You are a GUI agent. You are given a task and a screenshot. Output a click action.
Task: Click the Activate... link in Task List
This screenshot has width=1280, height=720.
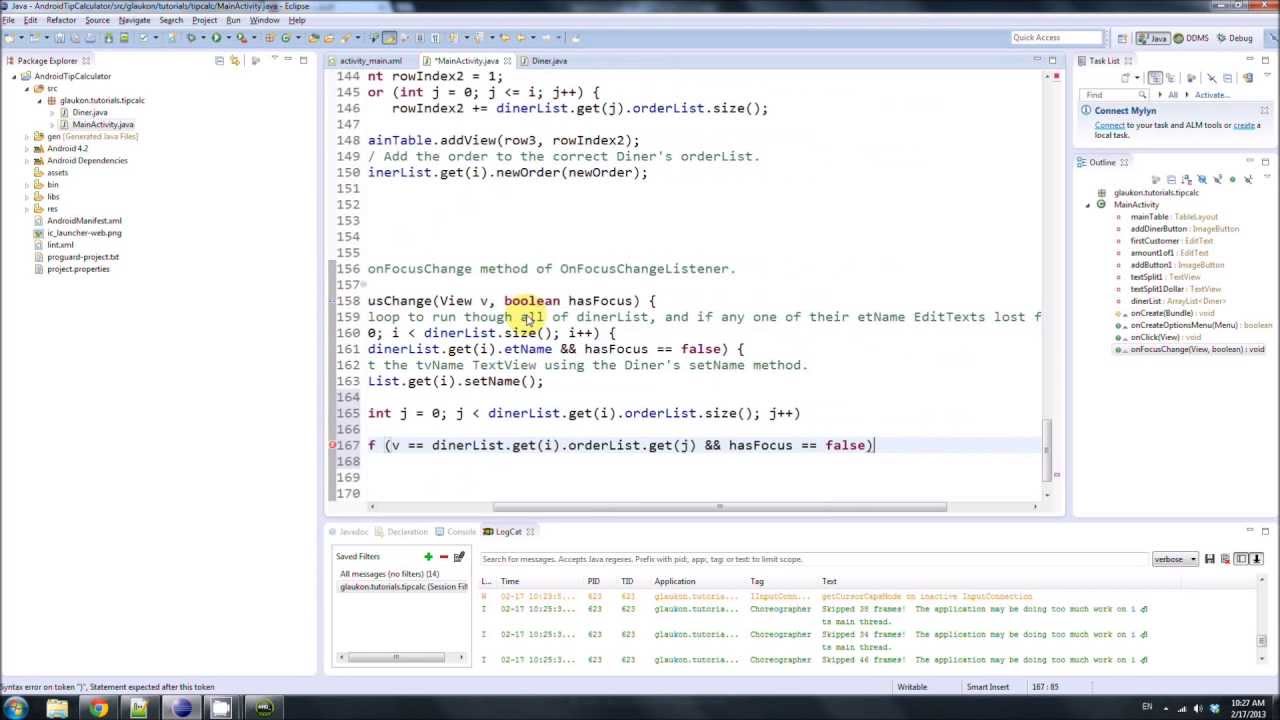click(1212, 95)
